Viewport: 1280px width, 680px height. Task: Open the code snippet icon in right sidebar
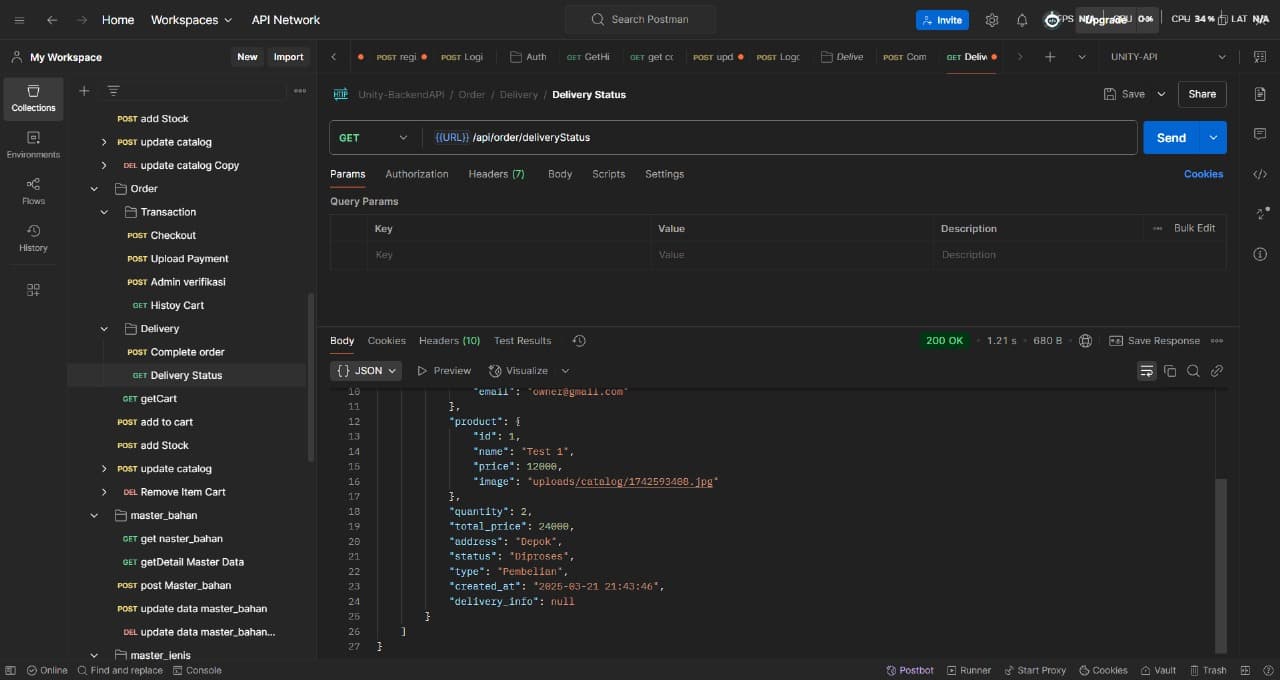[x=1259, y=174]
